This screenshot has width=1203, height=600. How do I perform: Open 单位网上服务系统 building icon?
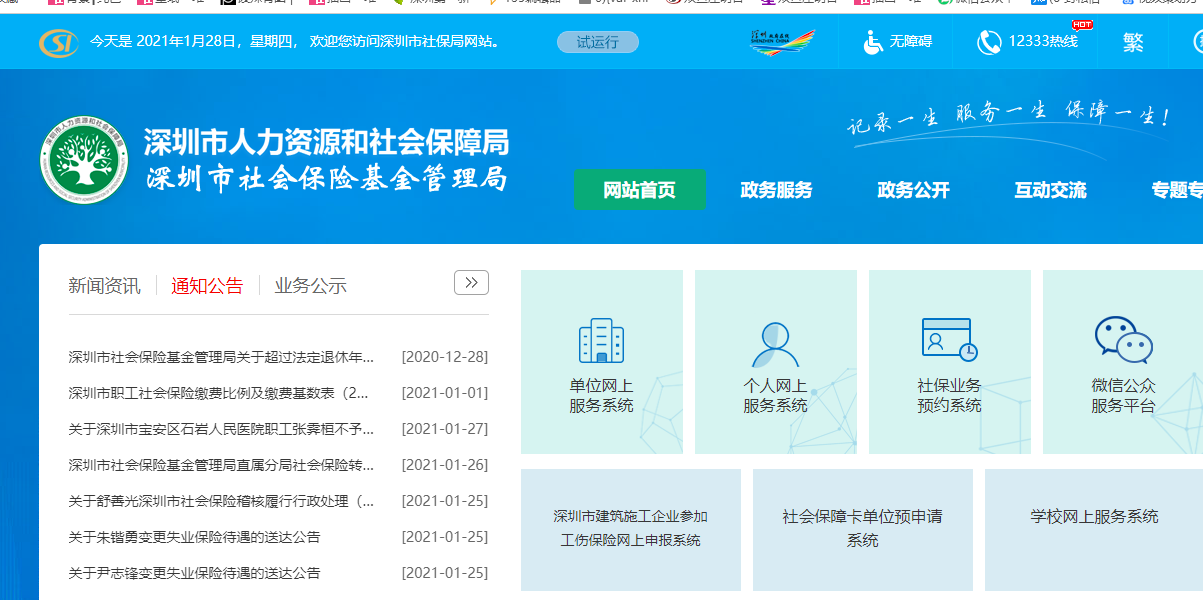[x=601, y=341]
